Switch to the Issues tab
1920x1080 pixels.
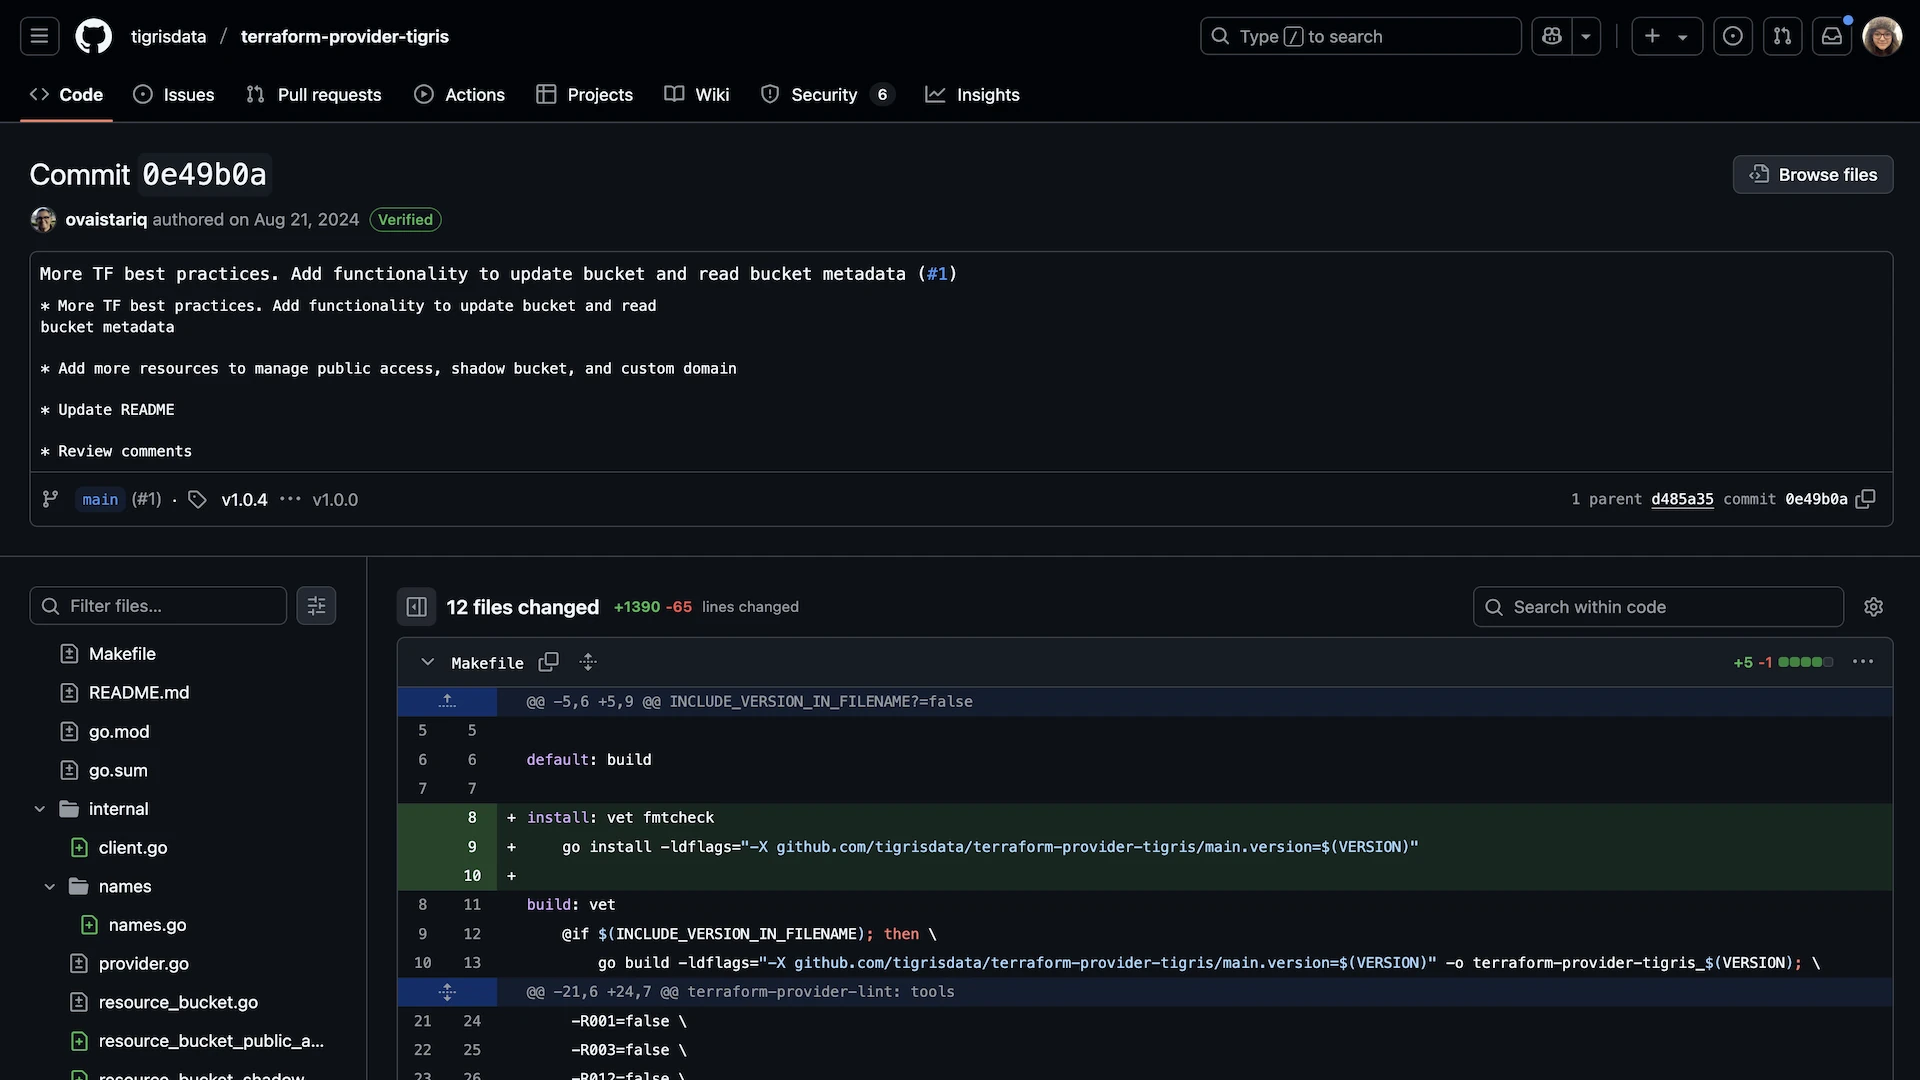[174, 94]
